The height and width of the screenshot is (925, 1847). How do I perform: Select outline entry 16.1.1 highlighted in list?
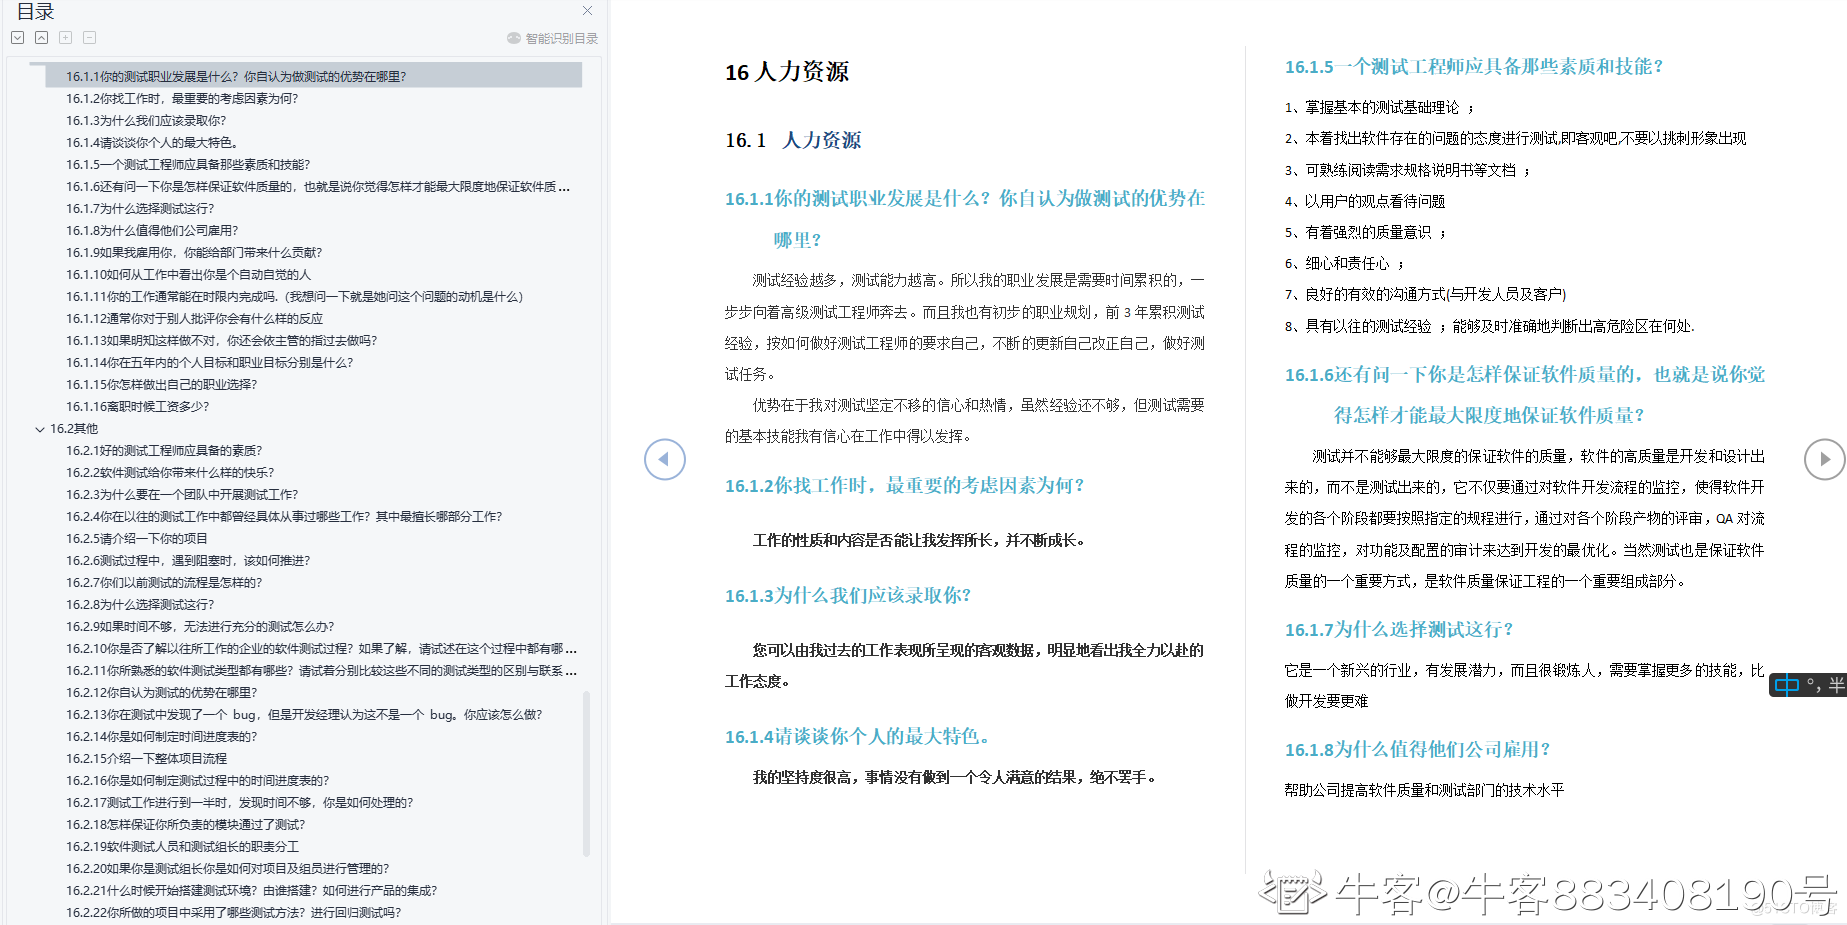[236, 77]
